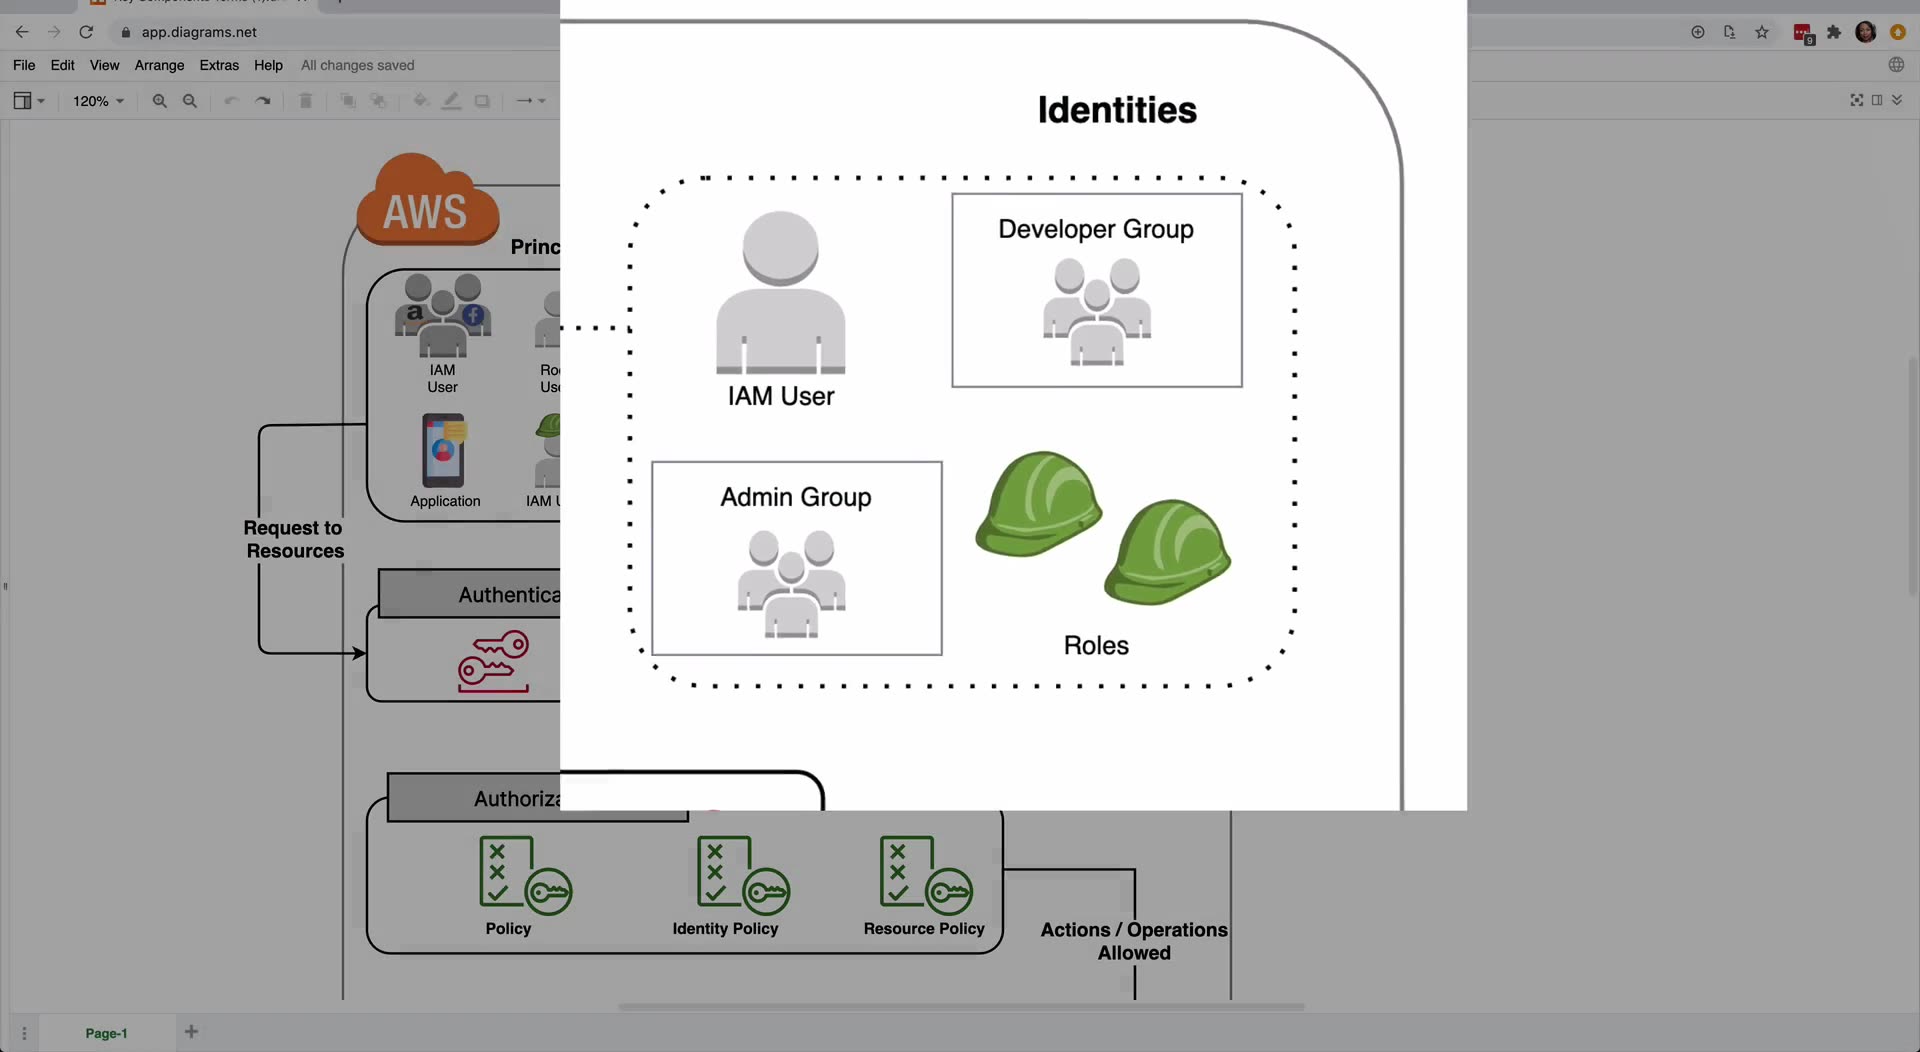Open the Extras menu
1920x1052 pixels.
click(219, 65)
